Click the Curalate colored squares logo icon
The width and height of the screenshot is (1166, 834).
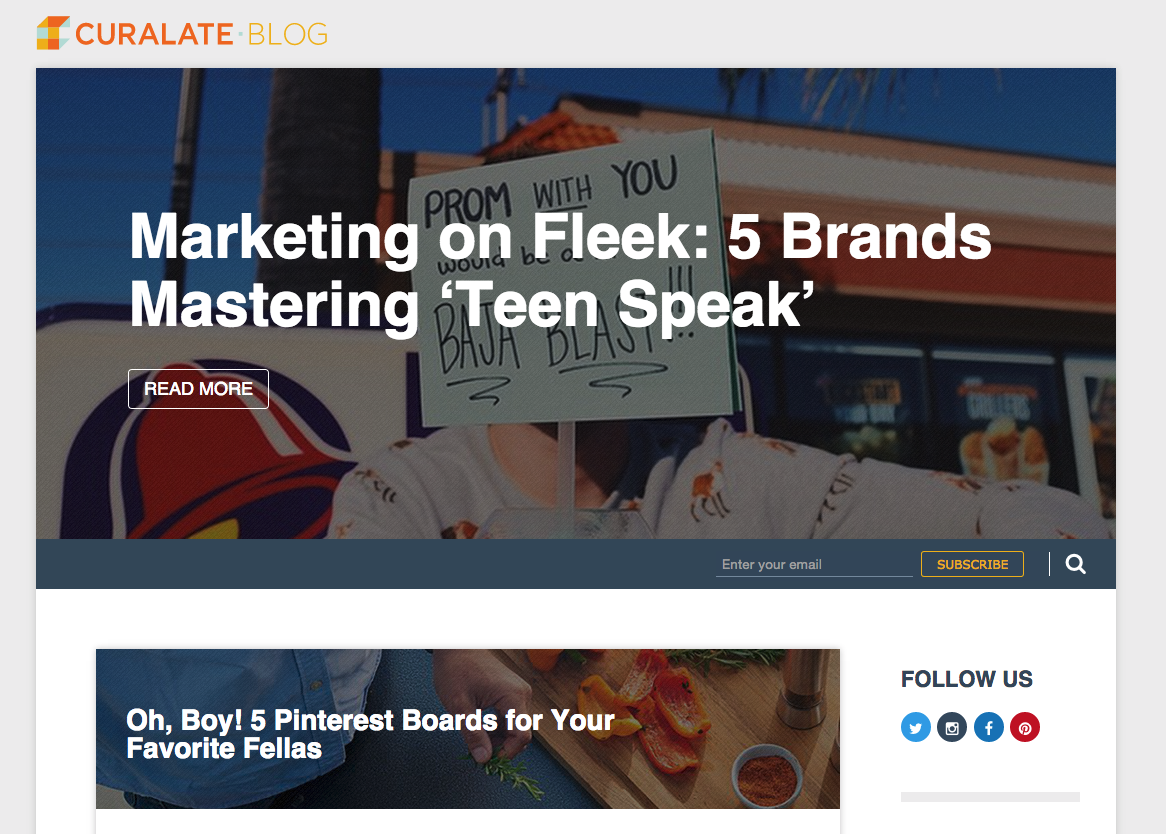tap(52, 33)
